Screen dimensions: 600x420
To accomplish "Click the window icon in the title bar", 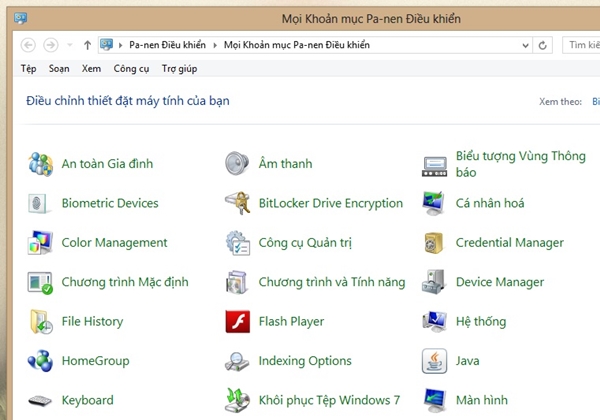I will [20, 18].
